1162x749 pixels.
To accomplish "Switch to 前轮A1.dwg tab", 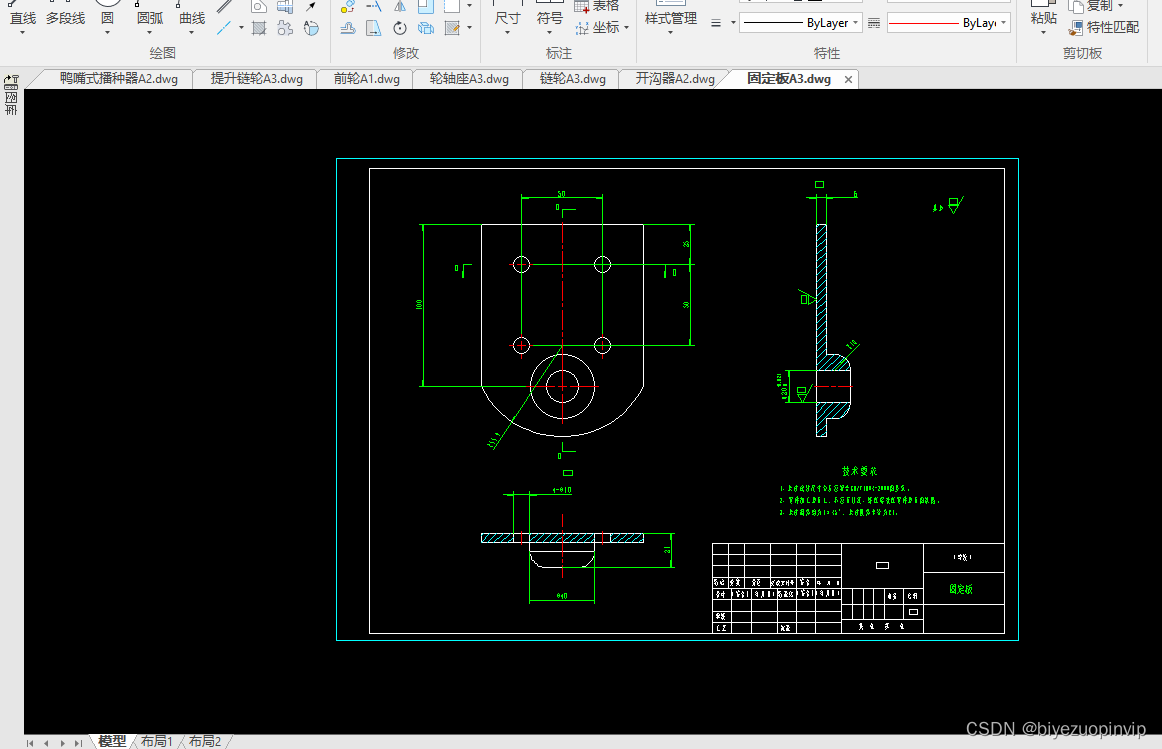I will [367, 79].
